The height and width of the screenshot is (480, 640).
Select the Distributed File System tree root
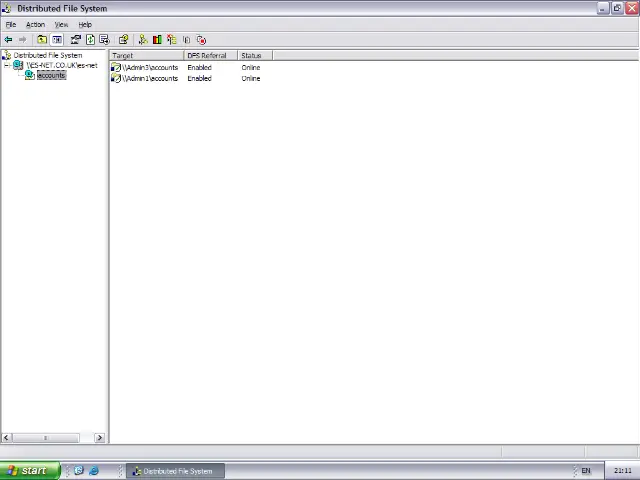48,55
